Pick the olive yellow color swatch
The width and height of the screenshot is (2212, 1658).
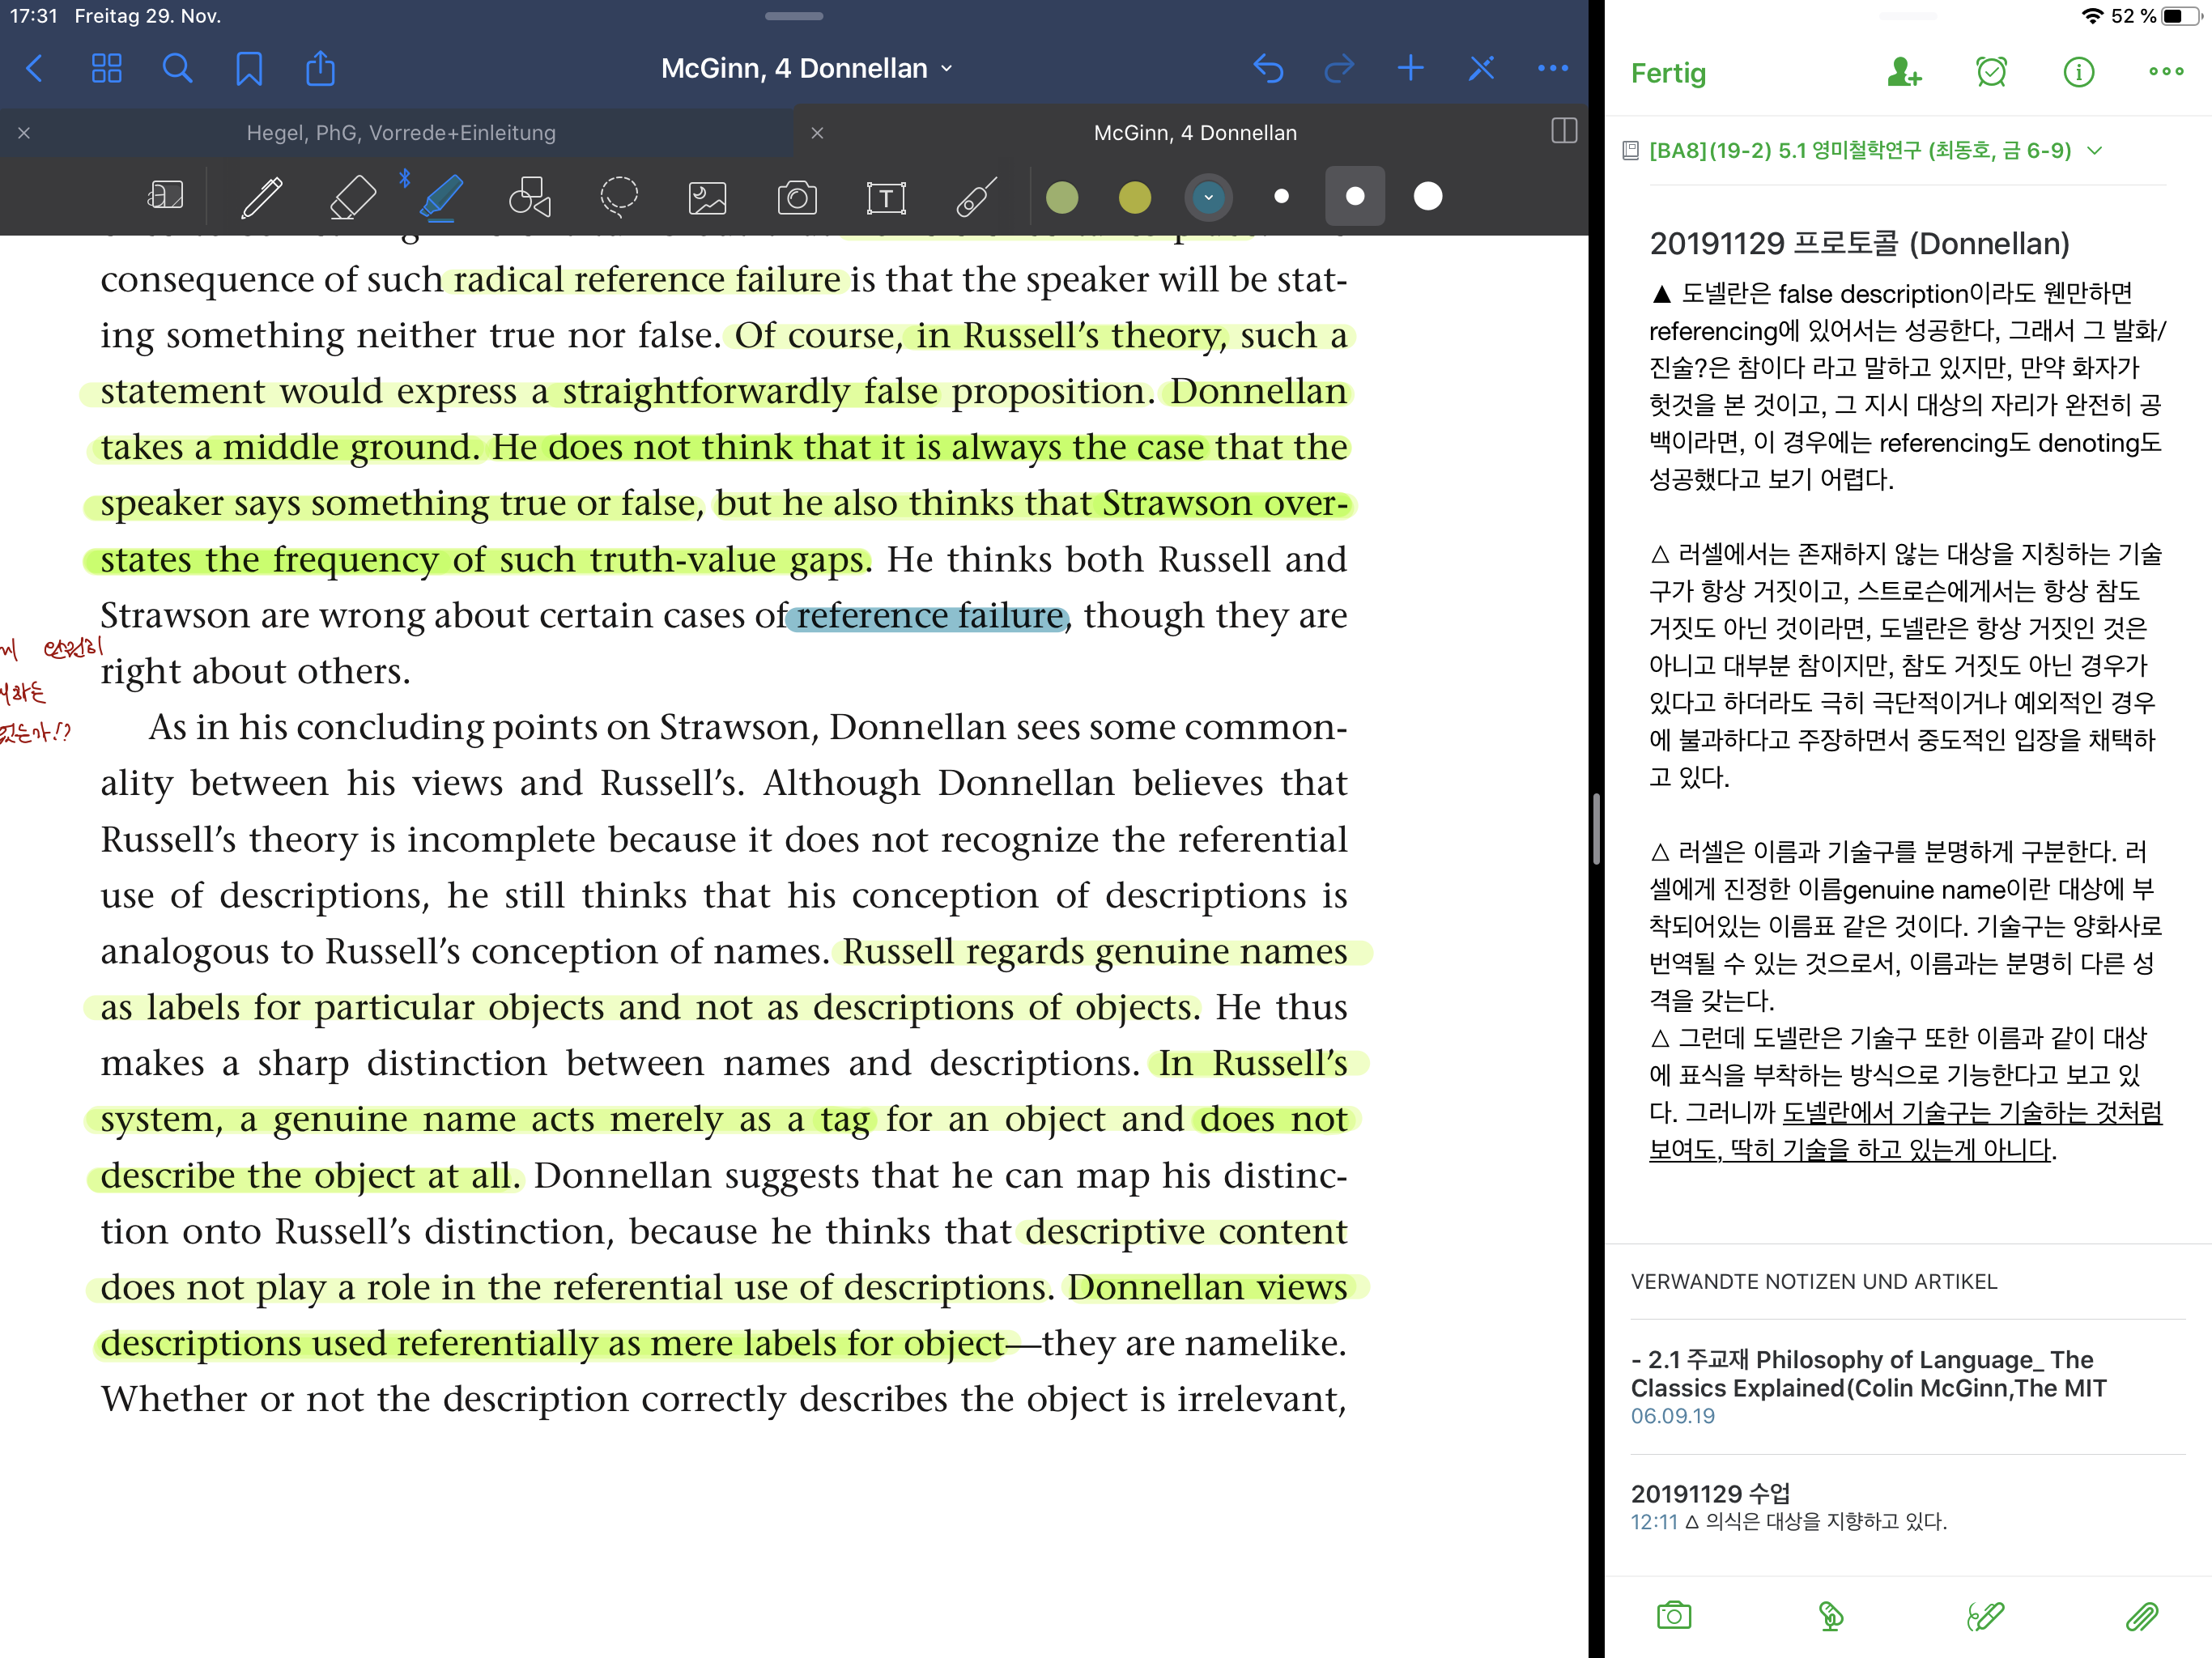[1134, 197]
